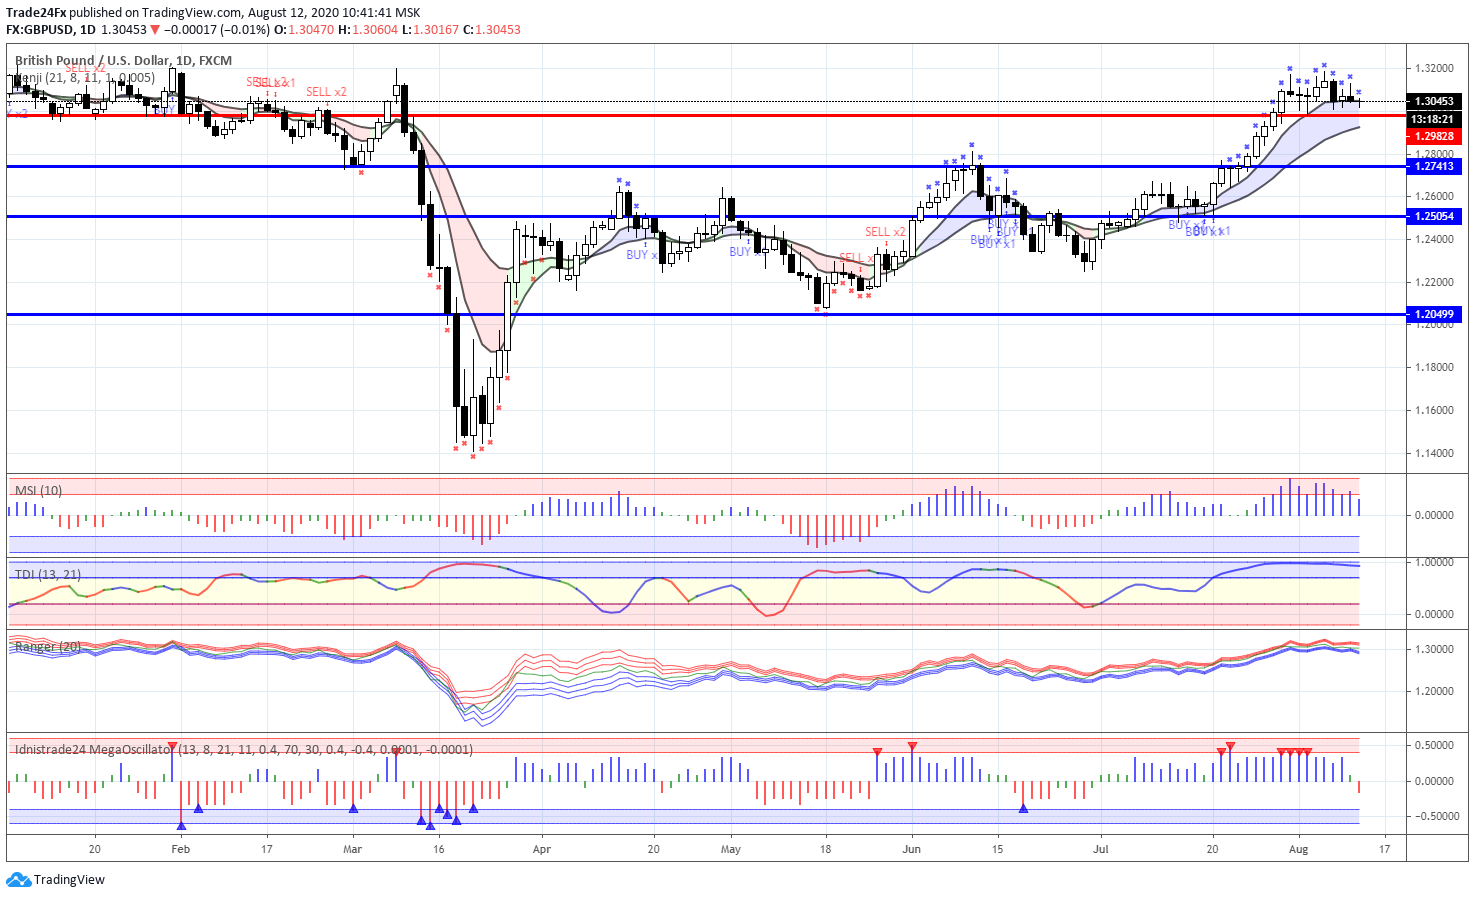This screenshot has height=898, width=1475.
Task: Click the 16 date label after Mar
Action: click(438, 849)
